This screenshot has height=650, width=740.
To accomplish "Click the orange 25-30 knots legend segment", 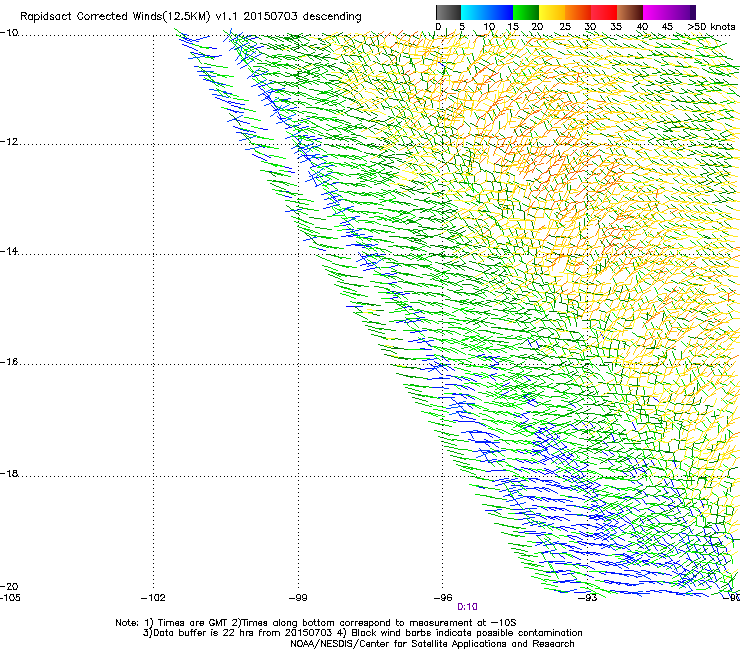I will (x=578, y=12).
